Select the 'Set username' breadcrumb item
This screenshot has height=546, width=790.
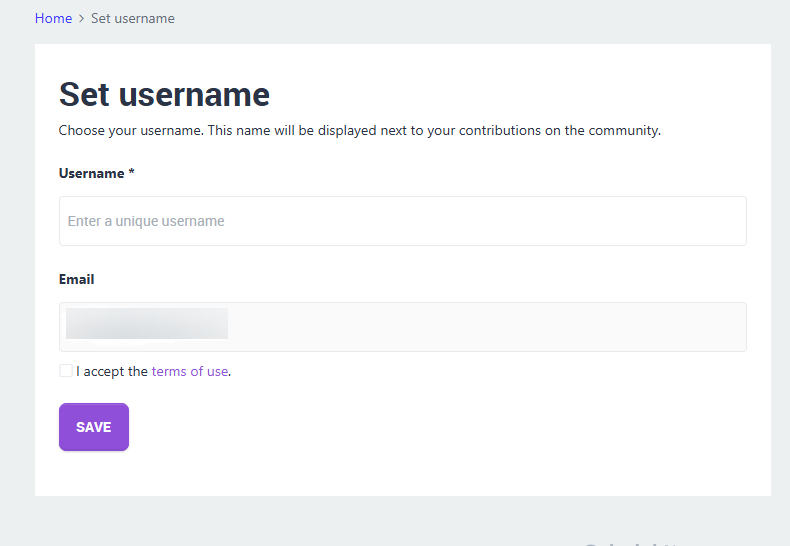tap(132, 18)
